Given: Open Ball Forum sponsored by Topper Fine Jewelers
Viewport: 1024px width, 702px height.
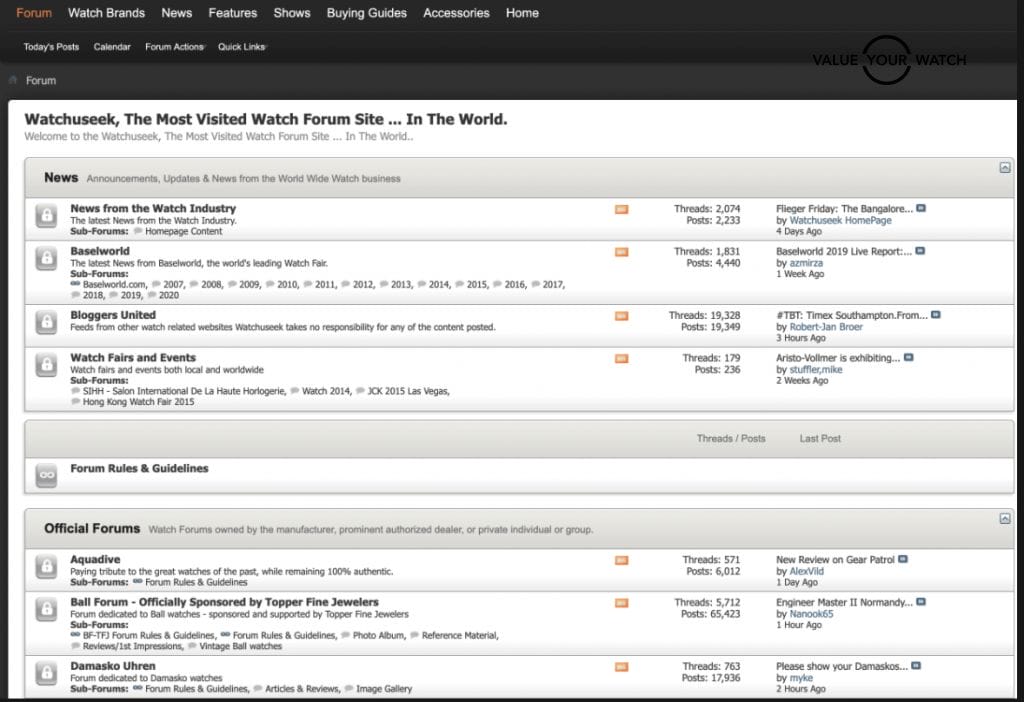Looking at the screenshot, I should 224,602.
